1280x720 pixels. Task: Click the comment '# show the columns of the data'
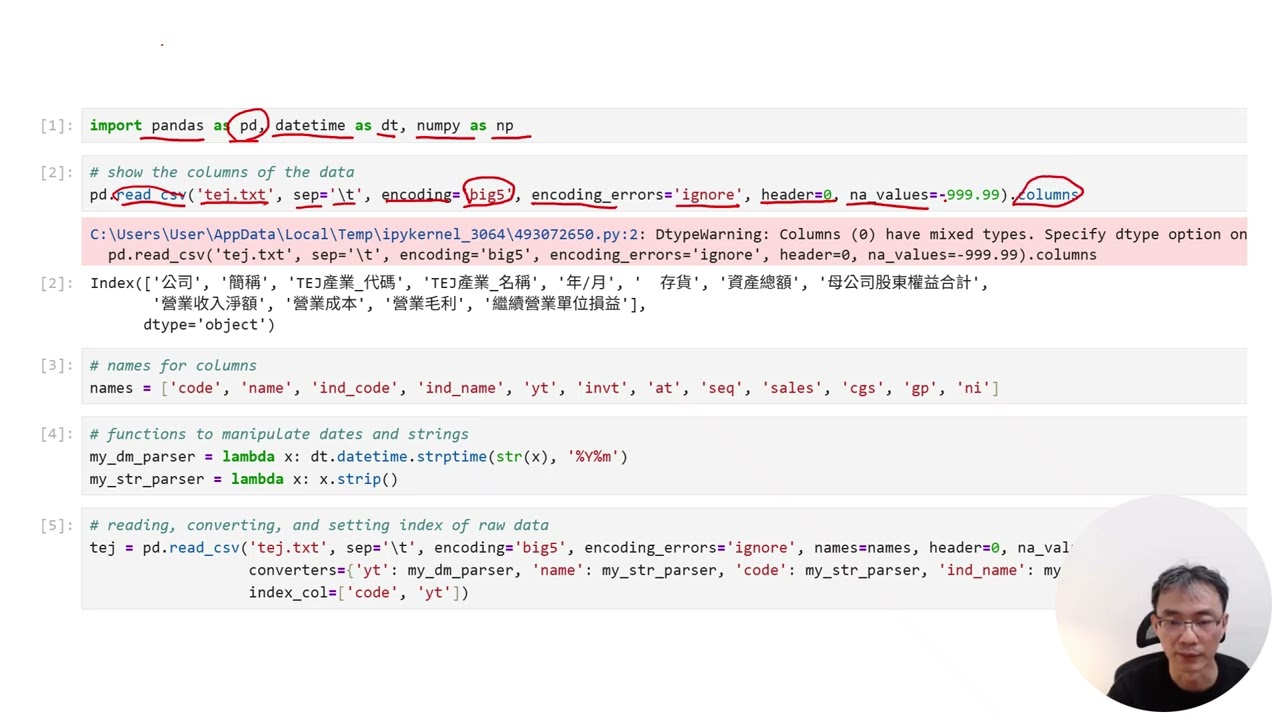pos(221,172)
